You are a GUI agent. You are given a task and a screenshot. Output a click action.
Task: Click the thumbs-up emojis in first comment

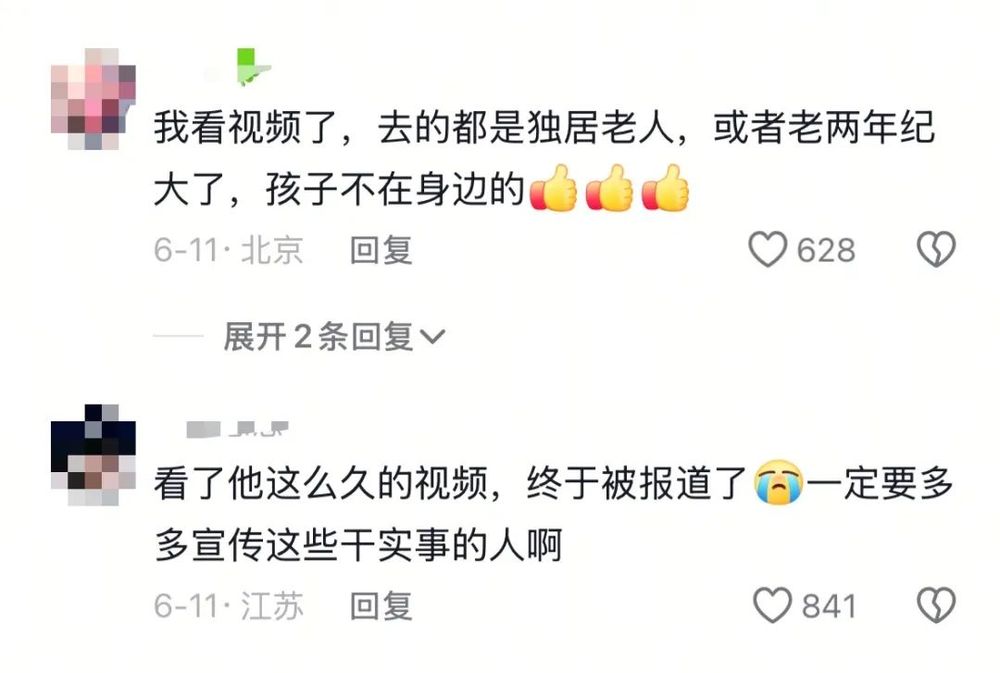pyautogui.click(x=610, y=189)
